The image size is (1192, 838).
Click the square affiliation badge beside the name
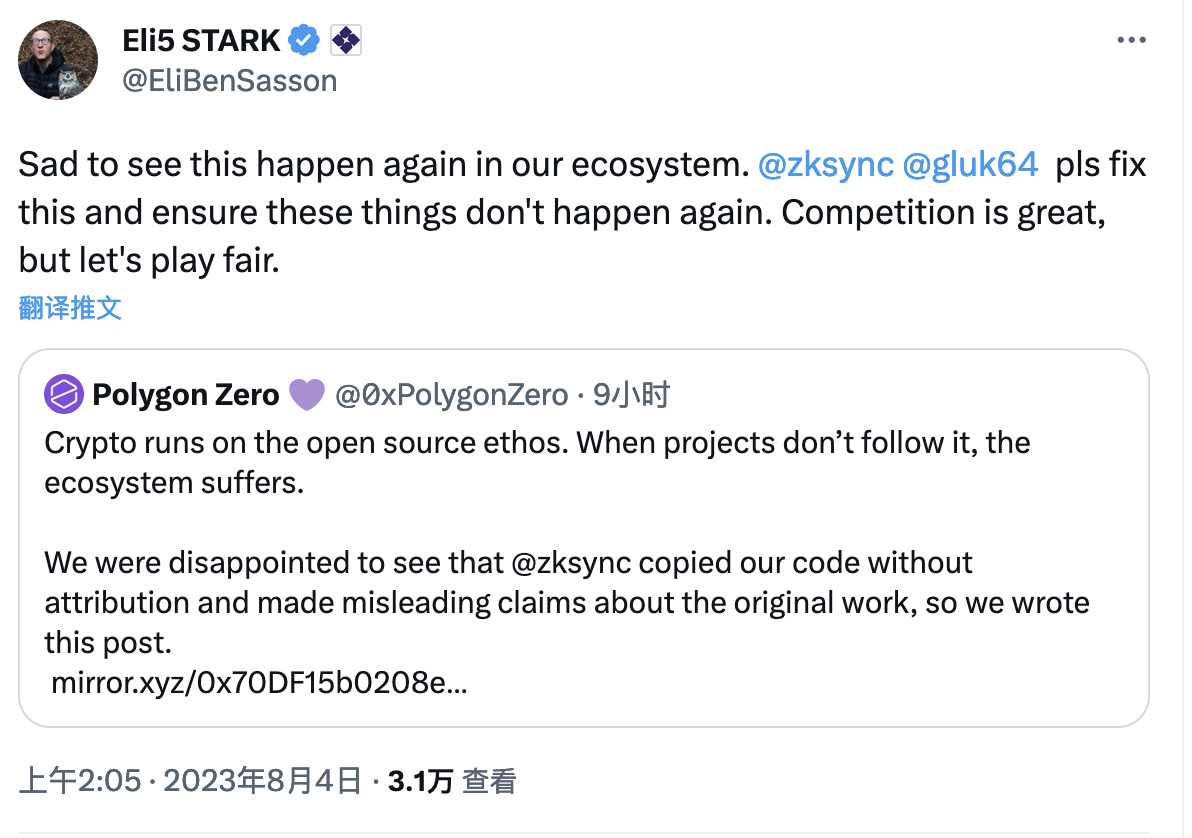pos(345,40)
